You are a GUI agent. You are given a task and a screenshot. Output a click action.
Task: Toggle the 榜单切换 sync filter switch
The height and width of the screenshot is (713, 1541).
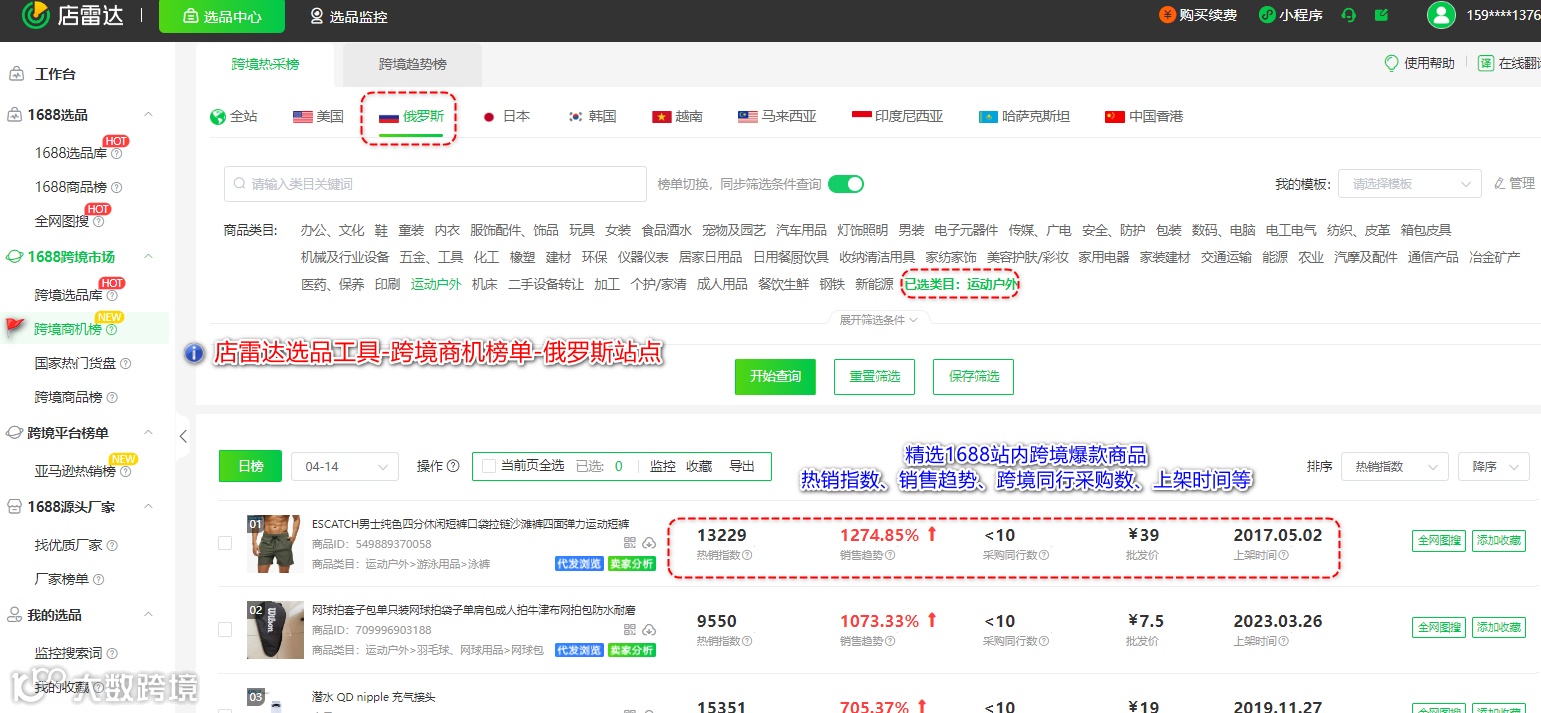coord(846,184)
